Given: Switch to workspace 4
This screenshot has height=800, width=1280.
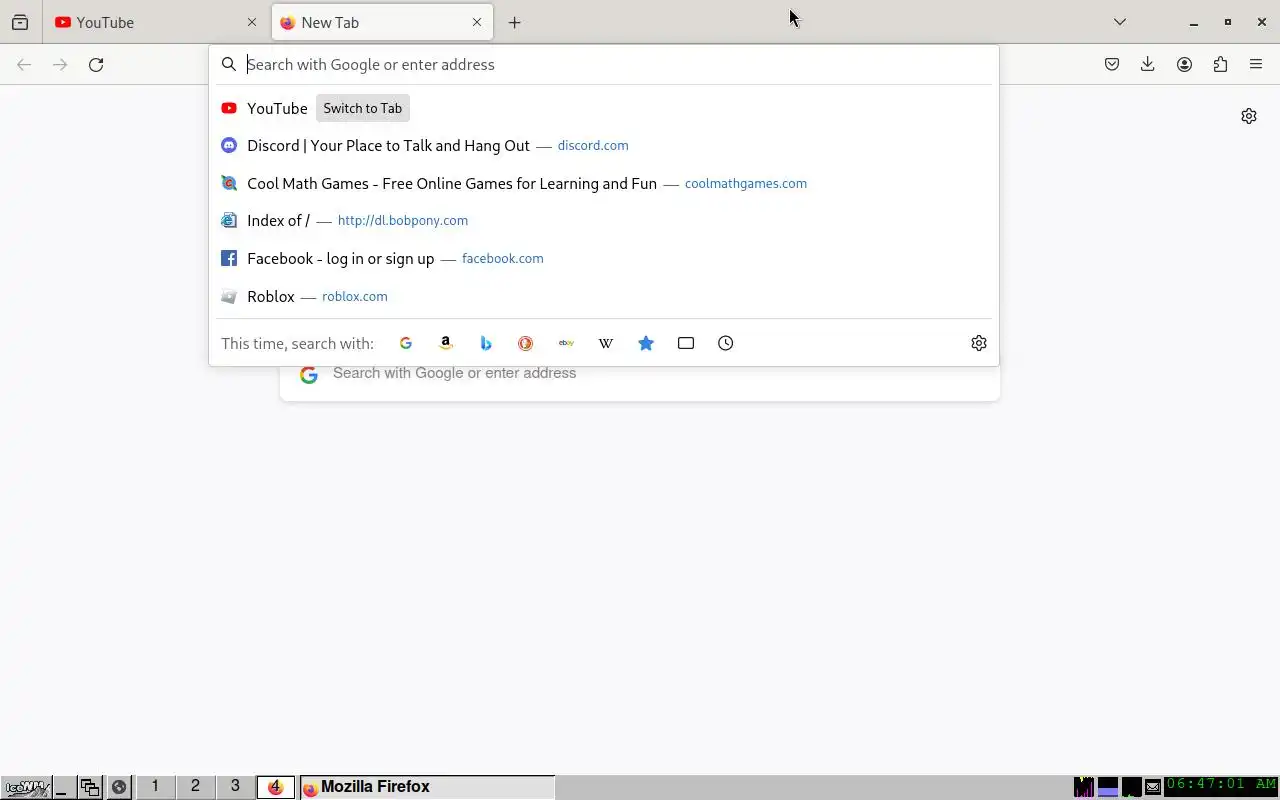Looking at the screenshot, I should (x=275, y=787).
